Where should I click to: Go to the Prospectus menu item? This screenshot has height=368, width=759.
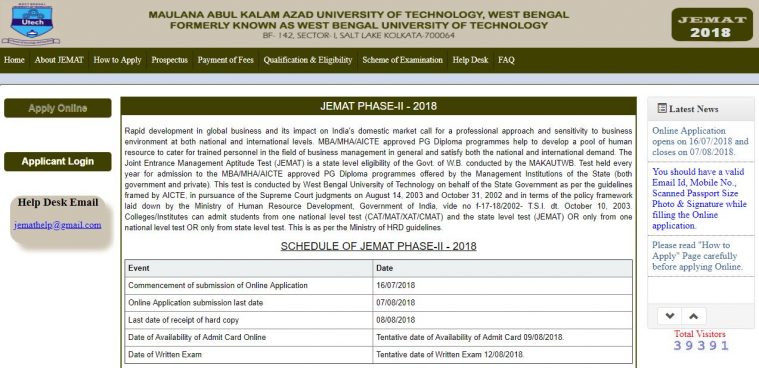169,60
